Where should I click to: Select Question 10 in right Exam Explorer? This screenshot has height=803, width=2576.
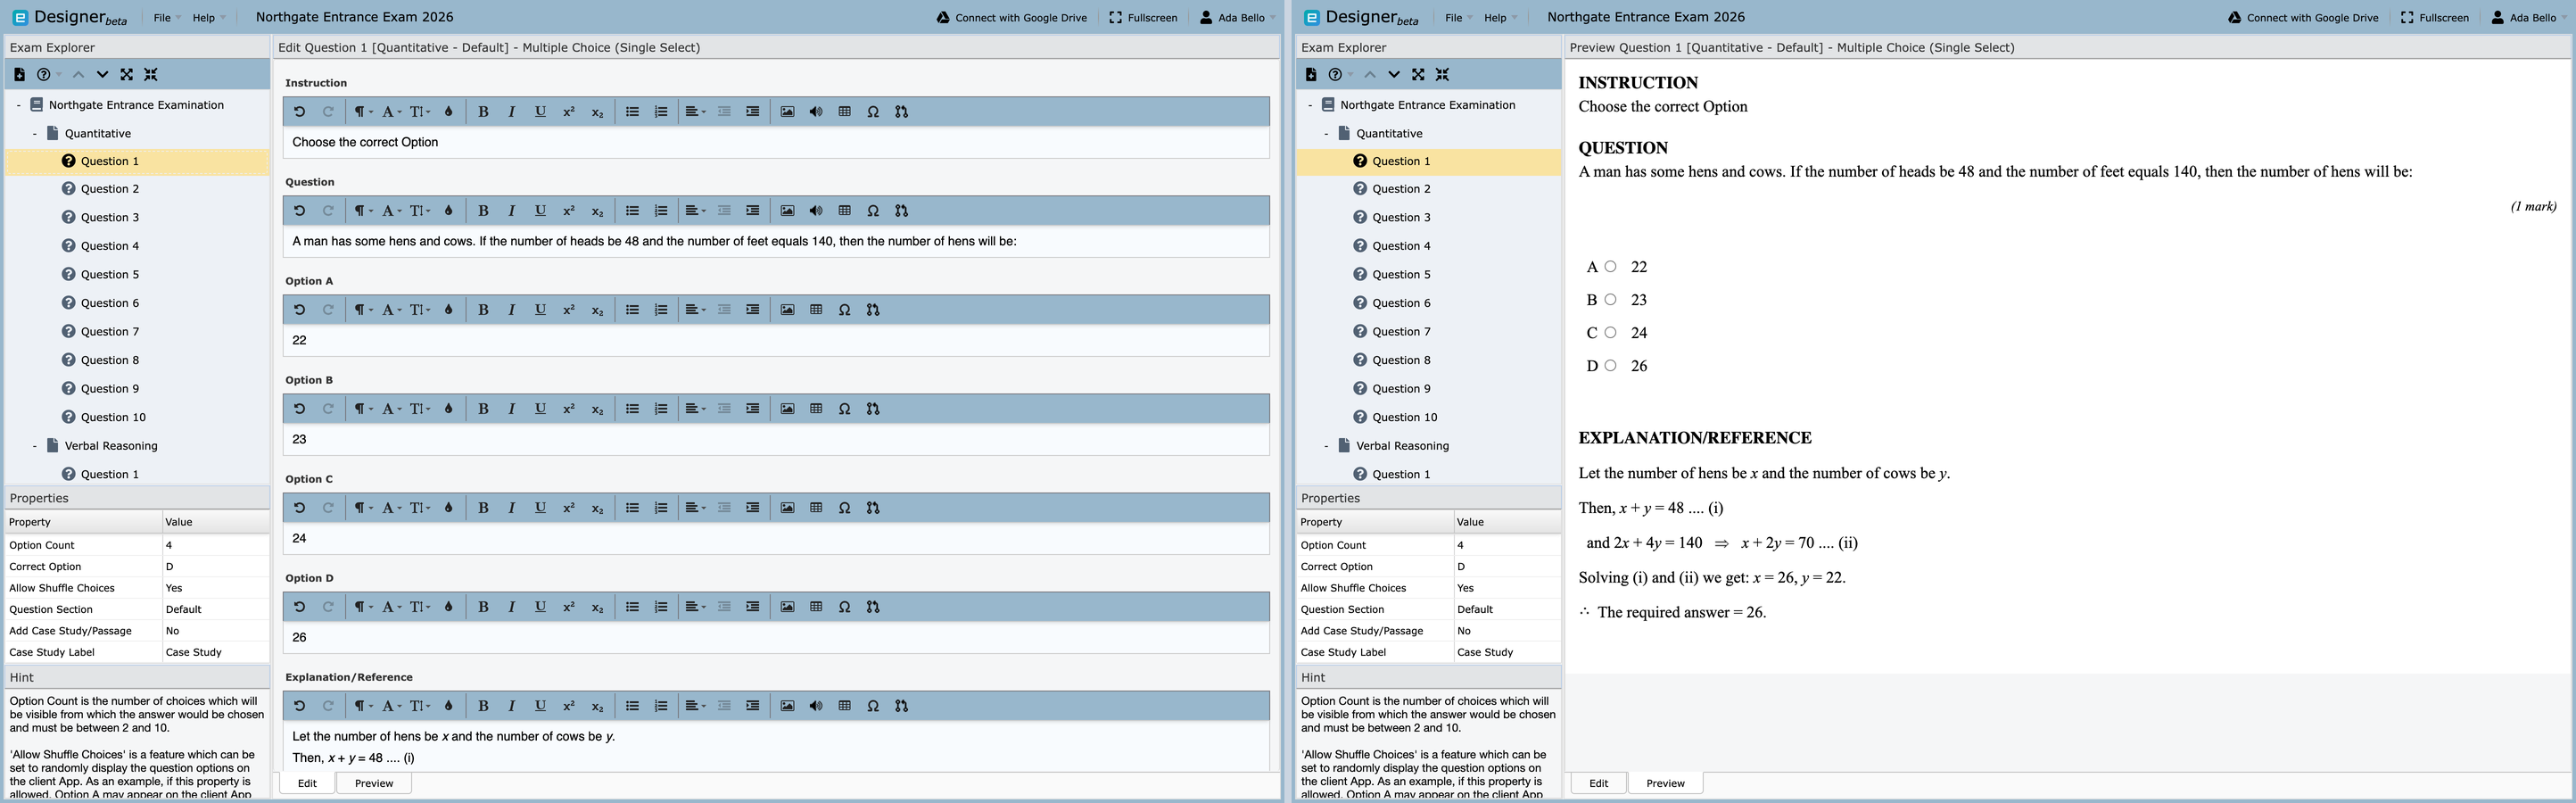pyautogui.click(x=1405, y=417)
